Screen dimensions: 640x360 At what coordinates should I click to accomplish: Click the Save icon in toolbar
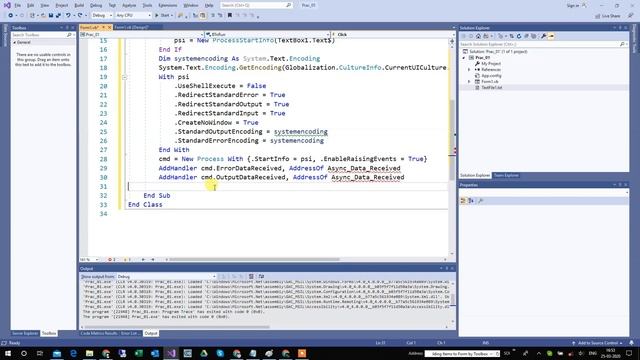click(x=51, y=15)
